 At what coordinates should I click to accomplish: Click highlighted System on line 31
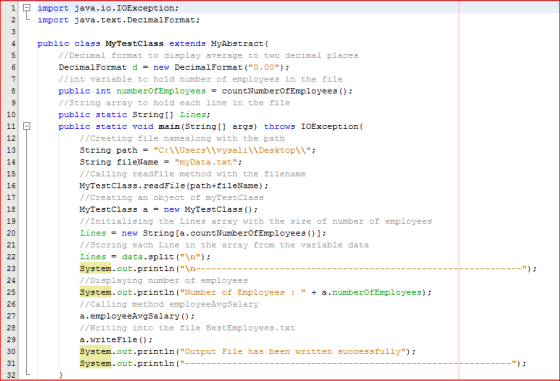coord(95,364)
